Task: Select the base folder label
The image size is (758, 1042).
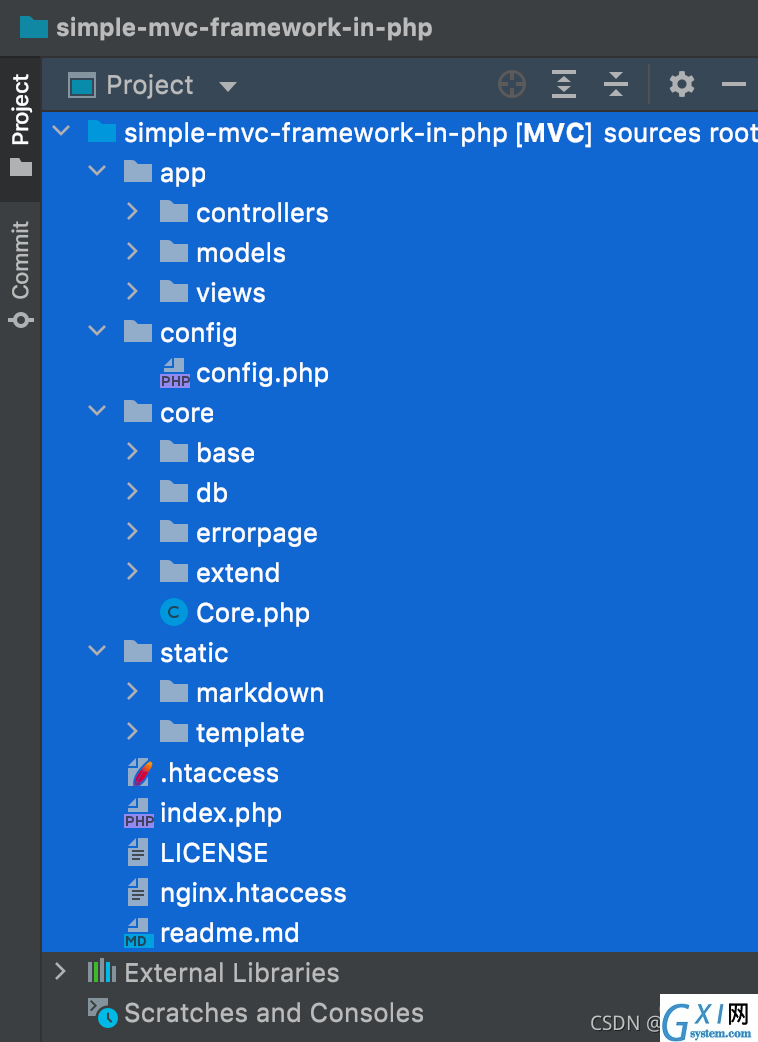Action: 226,453
